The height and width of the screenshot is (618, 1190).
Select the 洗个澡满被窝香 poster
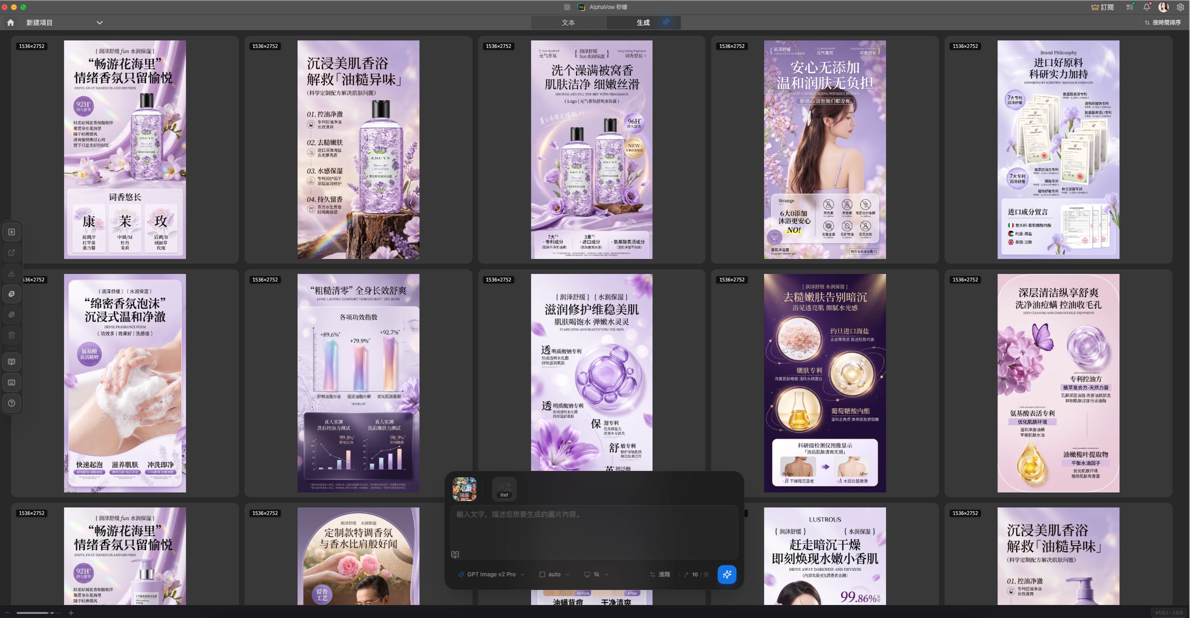click(x=591, y=150)
